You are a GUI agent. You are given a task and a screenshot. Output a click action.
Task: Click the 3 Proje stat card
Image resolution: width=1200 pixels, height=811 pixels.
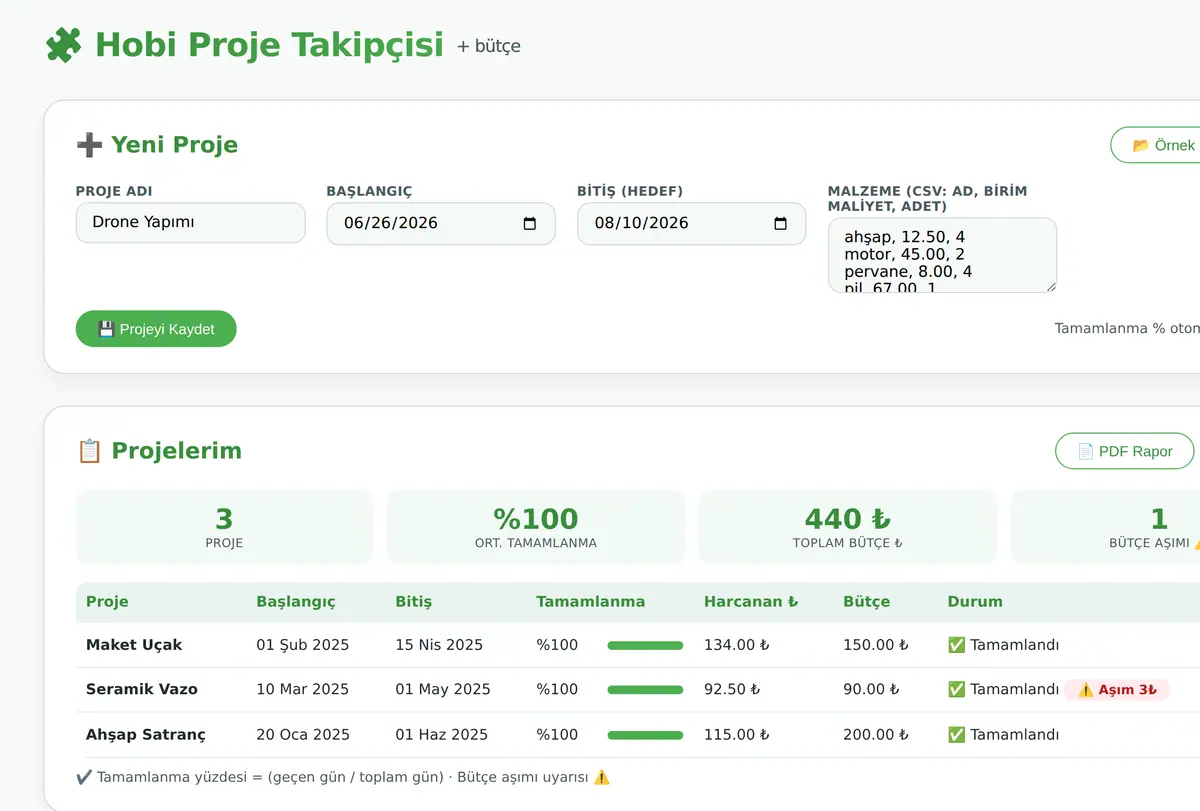(224, 527)
